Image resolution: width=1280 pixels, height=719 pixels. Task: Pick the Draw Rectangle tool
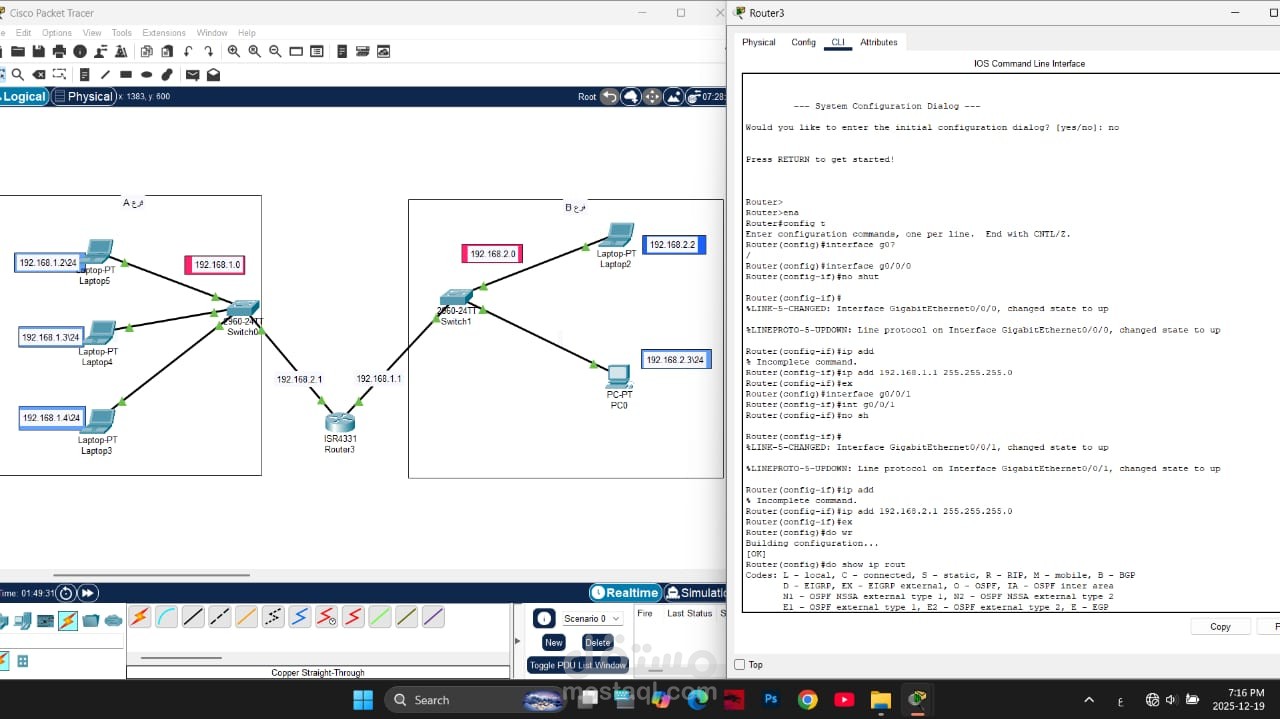coord(126,74)
